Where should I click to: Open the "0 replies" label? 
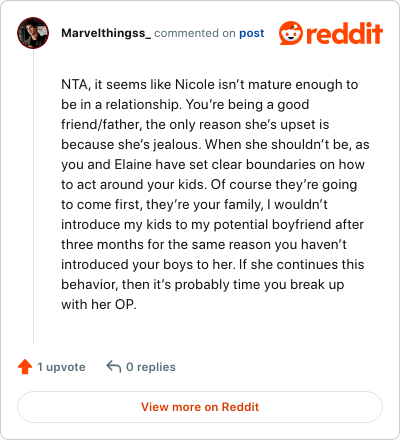(x=151, y=367)
